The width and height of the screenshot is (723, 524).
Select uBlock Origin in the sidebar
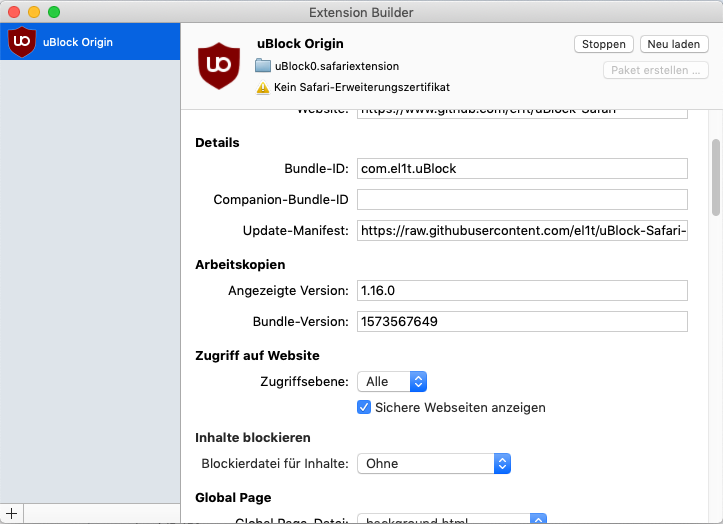coord(90,42)
